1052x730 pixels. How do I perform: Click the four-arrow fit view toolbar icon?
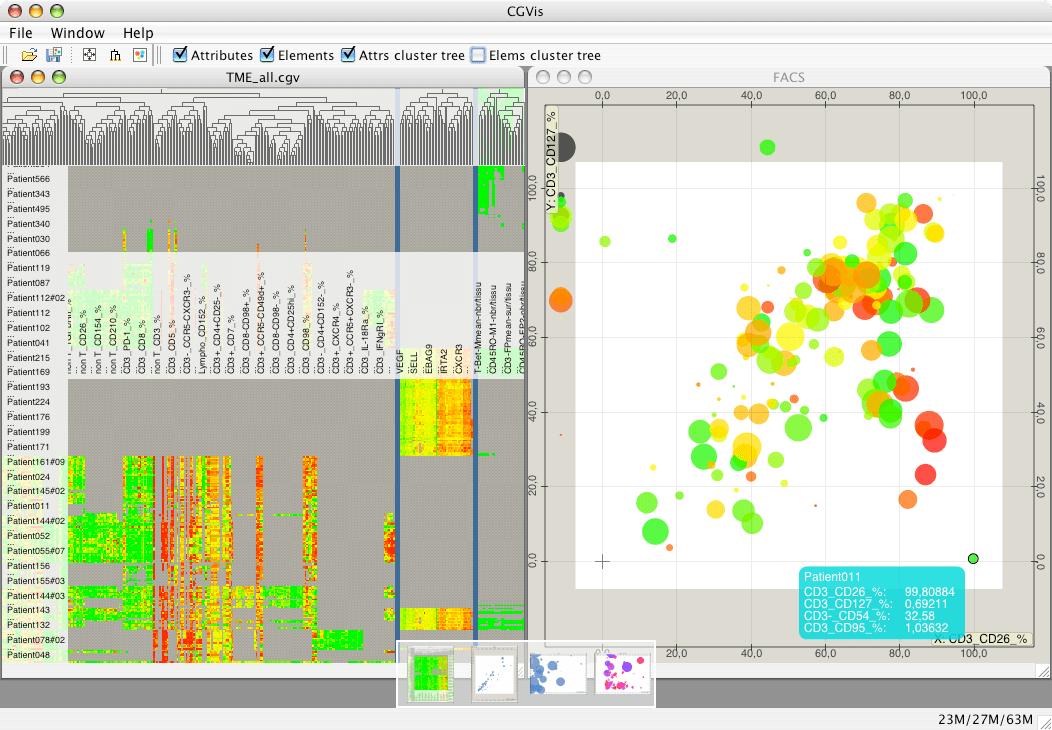click(x=90, y=55)
